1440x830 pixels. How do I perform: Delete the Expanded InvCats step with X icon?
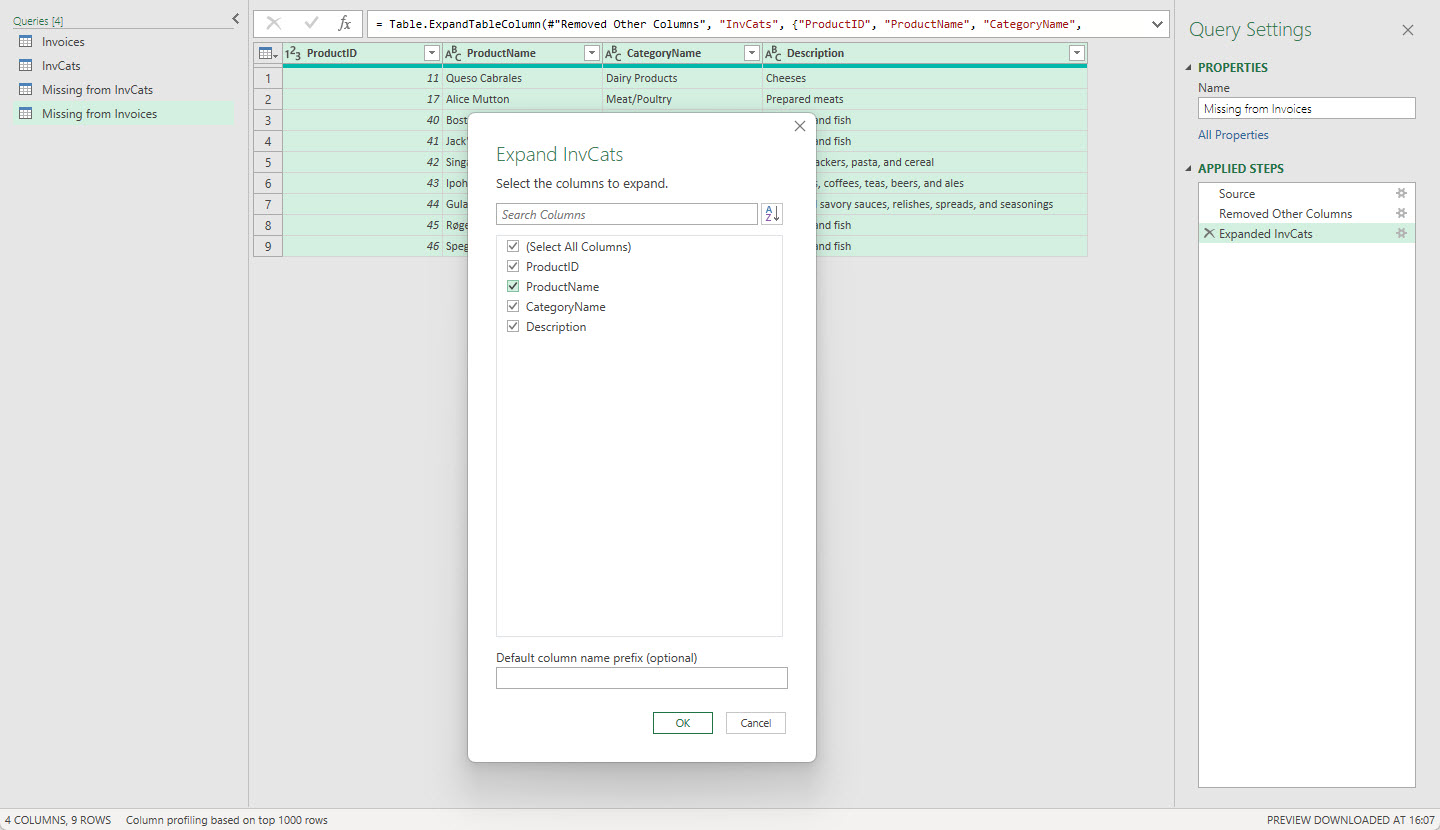pos(1209,234)
